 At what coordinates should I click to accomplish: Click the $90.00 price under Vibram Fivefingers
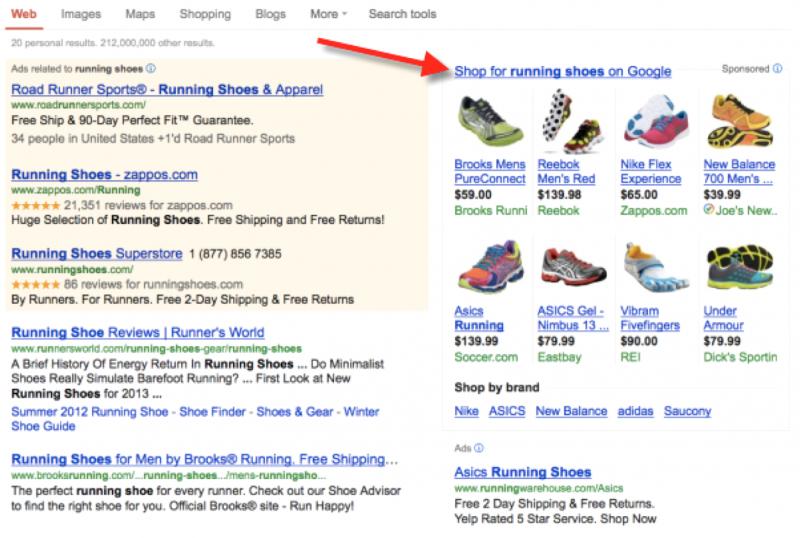pyautogui.click(x=639, y=341)
